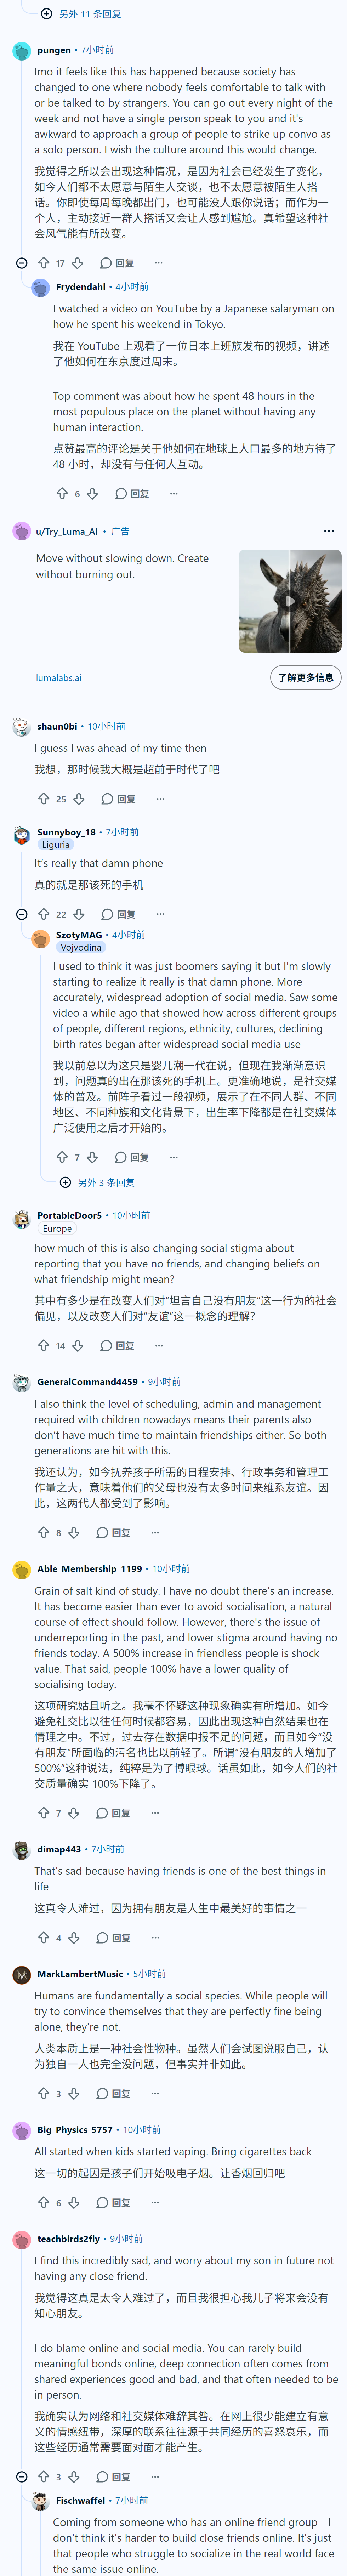Open the u/Try_Luma_AI profile link

[67, 531]
